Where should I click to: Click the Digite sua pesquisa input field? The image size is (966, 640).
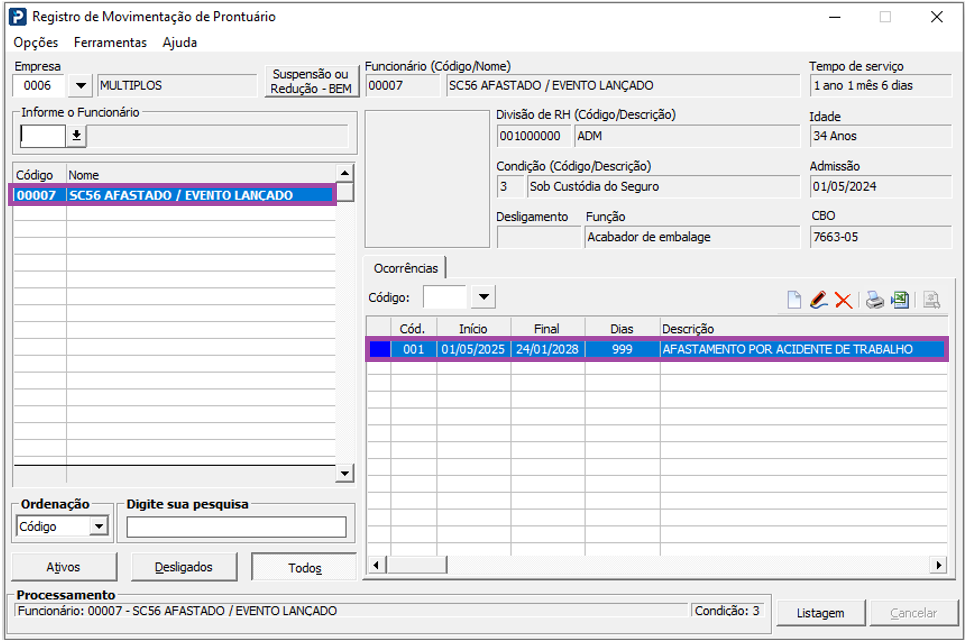237,527
